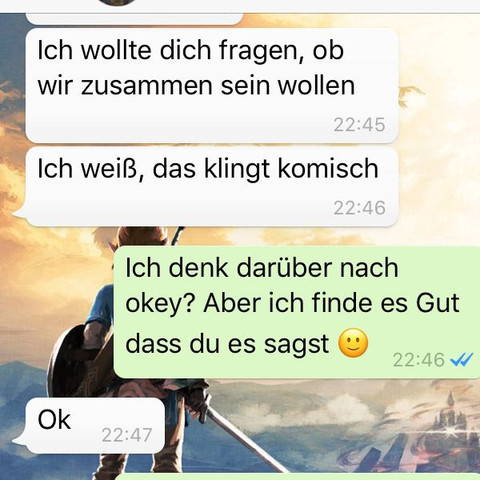Screen dimensions: 480x480
Task: Tap the smiley emoji in green message
Action: pos(353,343)
